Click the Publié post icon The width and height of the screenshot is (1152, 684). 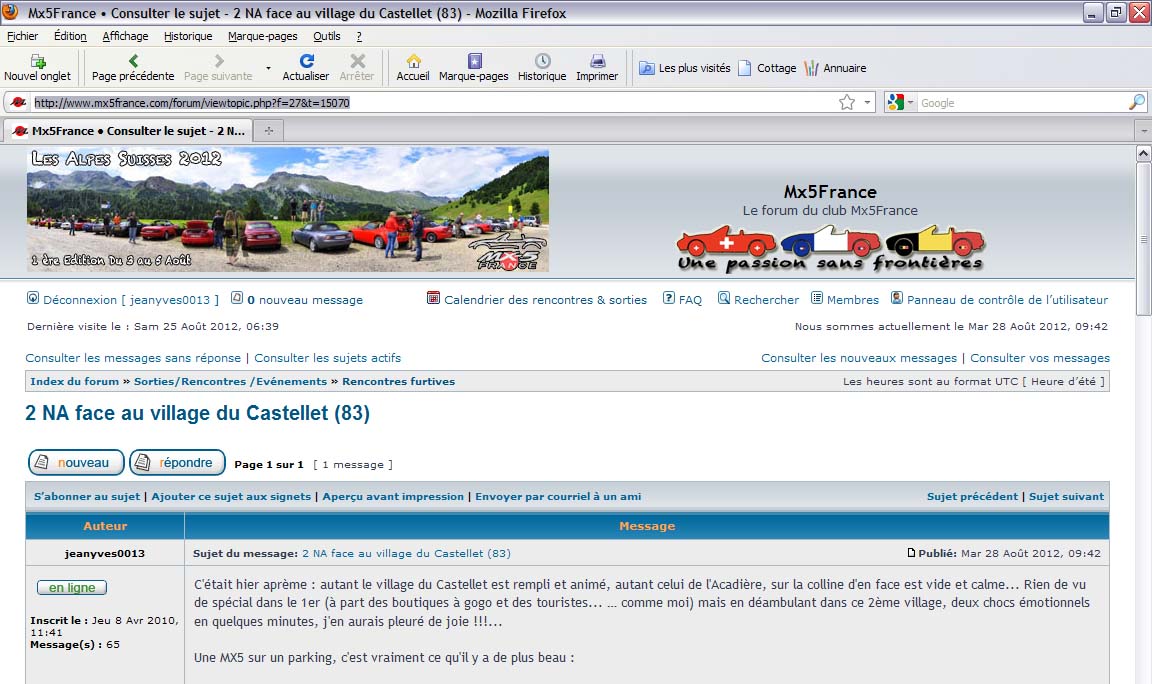(911, 552)
